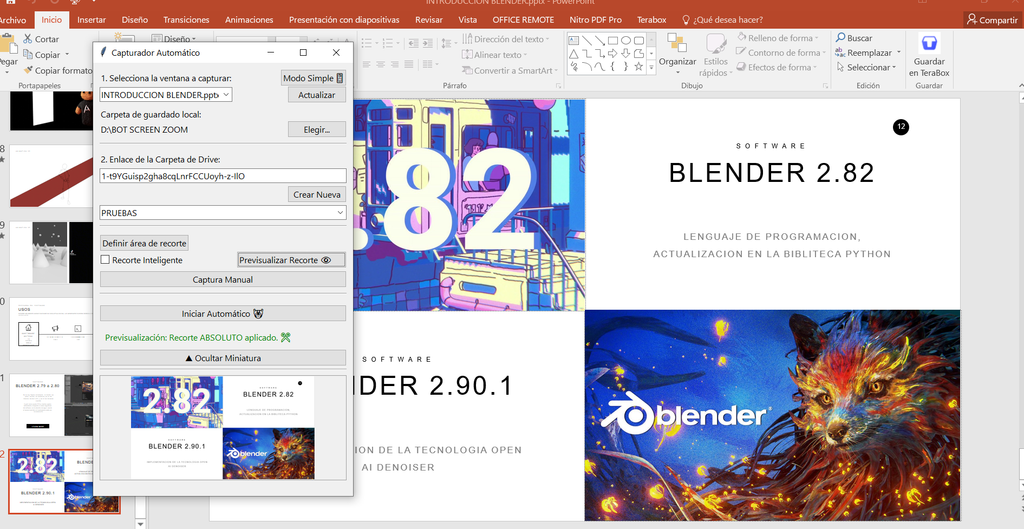Select the rectangle shape

point(613,40)
